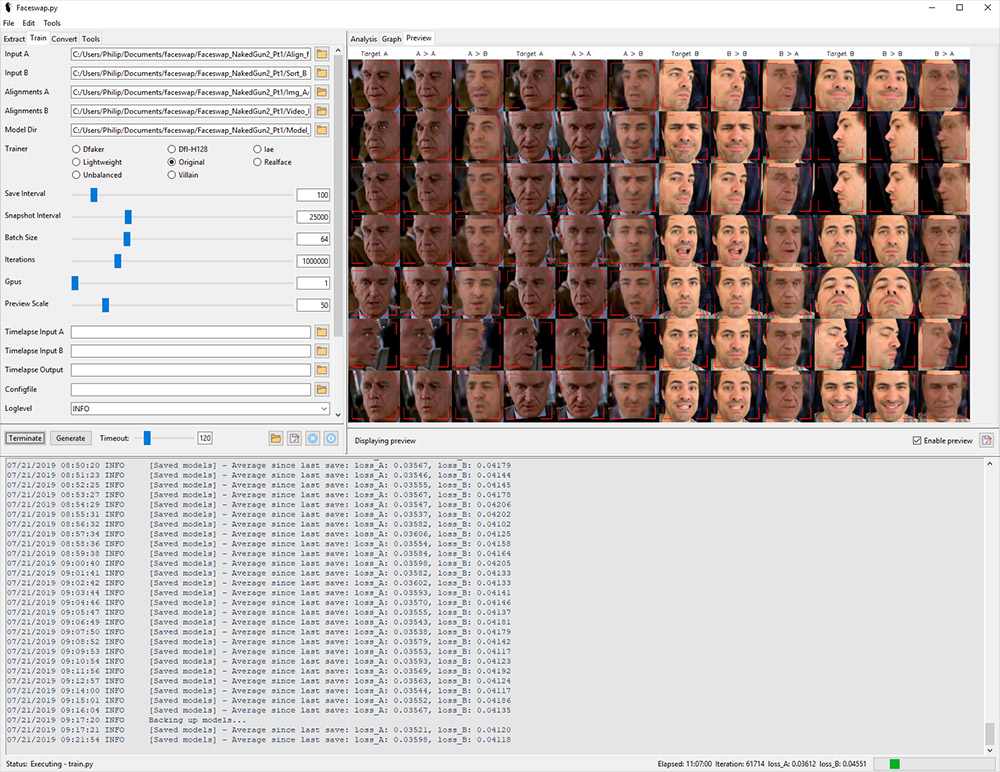Click console log scroll down arrow
Image resolution: width=1000 pixels, height=772 pixels.
coord(990,750)
